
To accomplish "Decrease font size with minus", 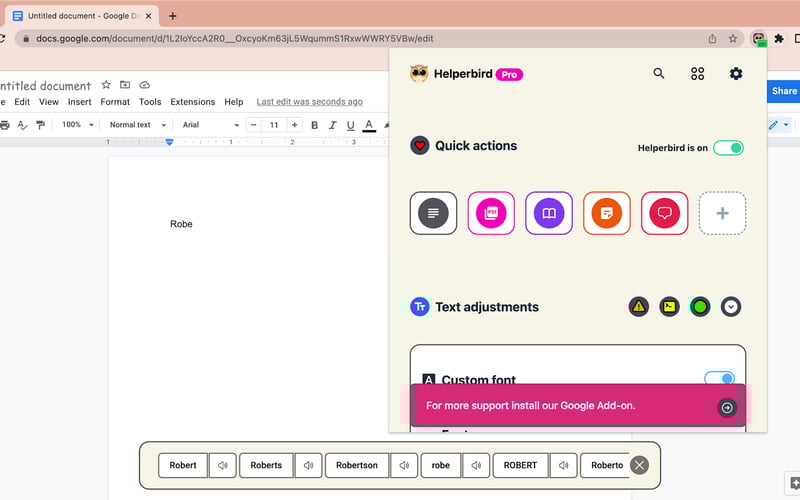I will click(x=254, y=125).
